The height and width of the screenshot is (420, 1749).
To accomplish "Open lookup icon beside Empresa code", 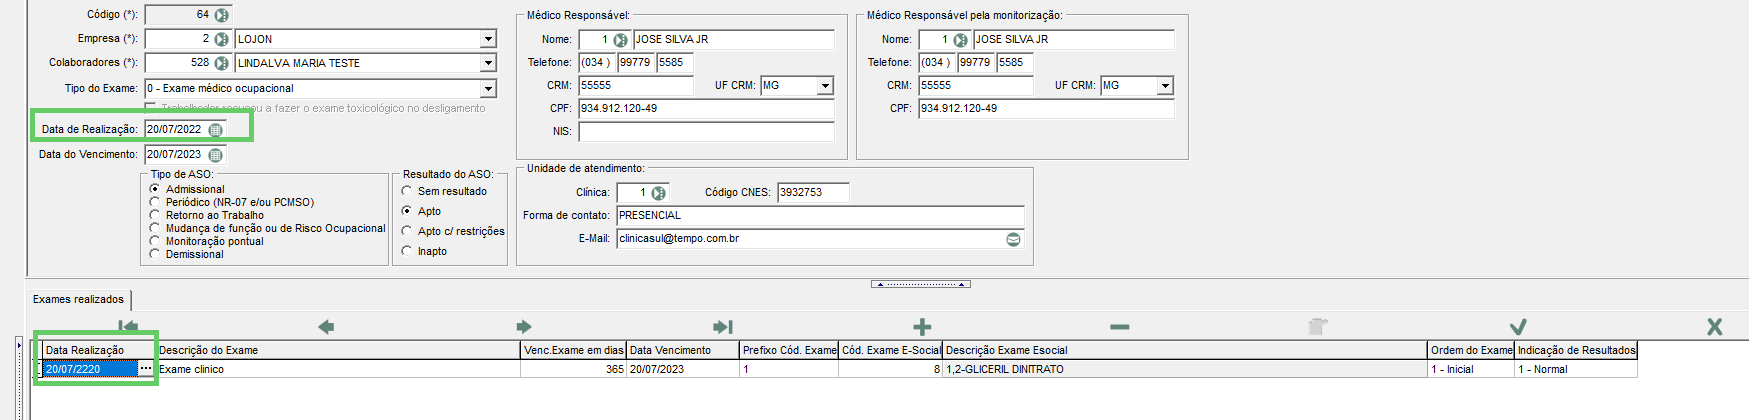I will click(222, 39).
